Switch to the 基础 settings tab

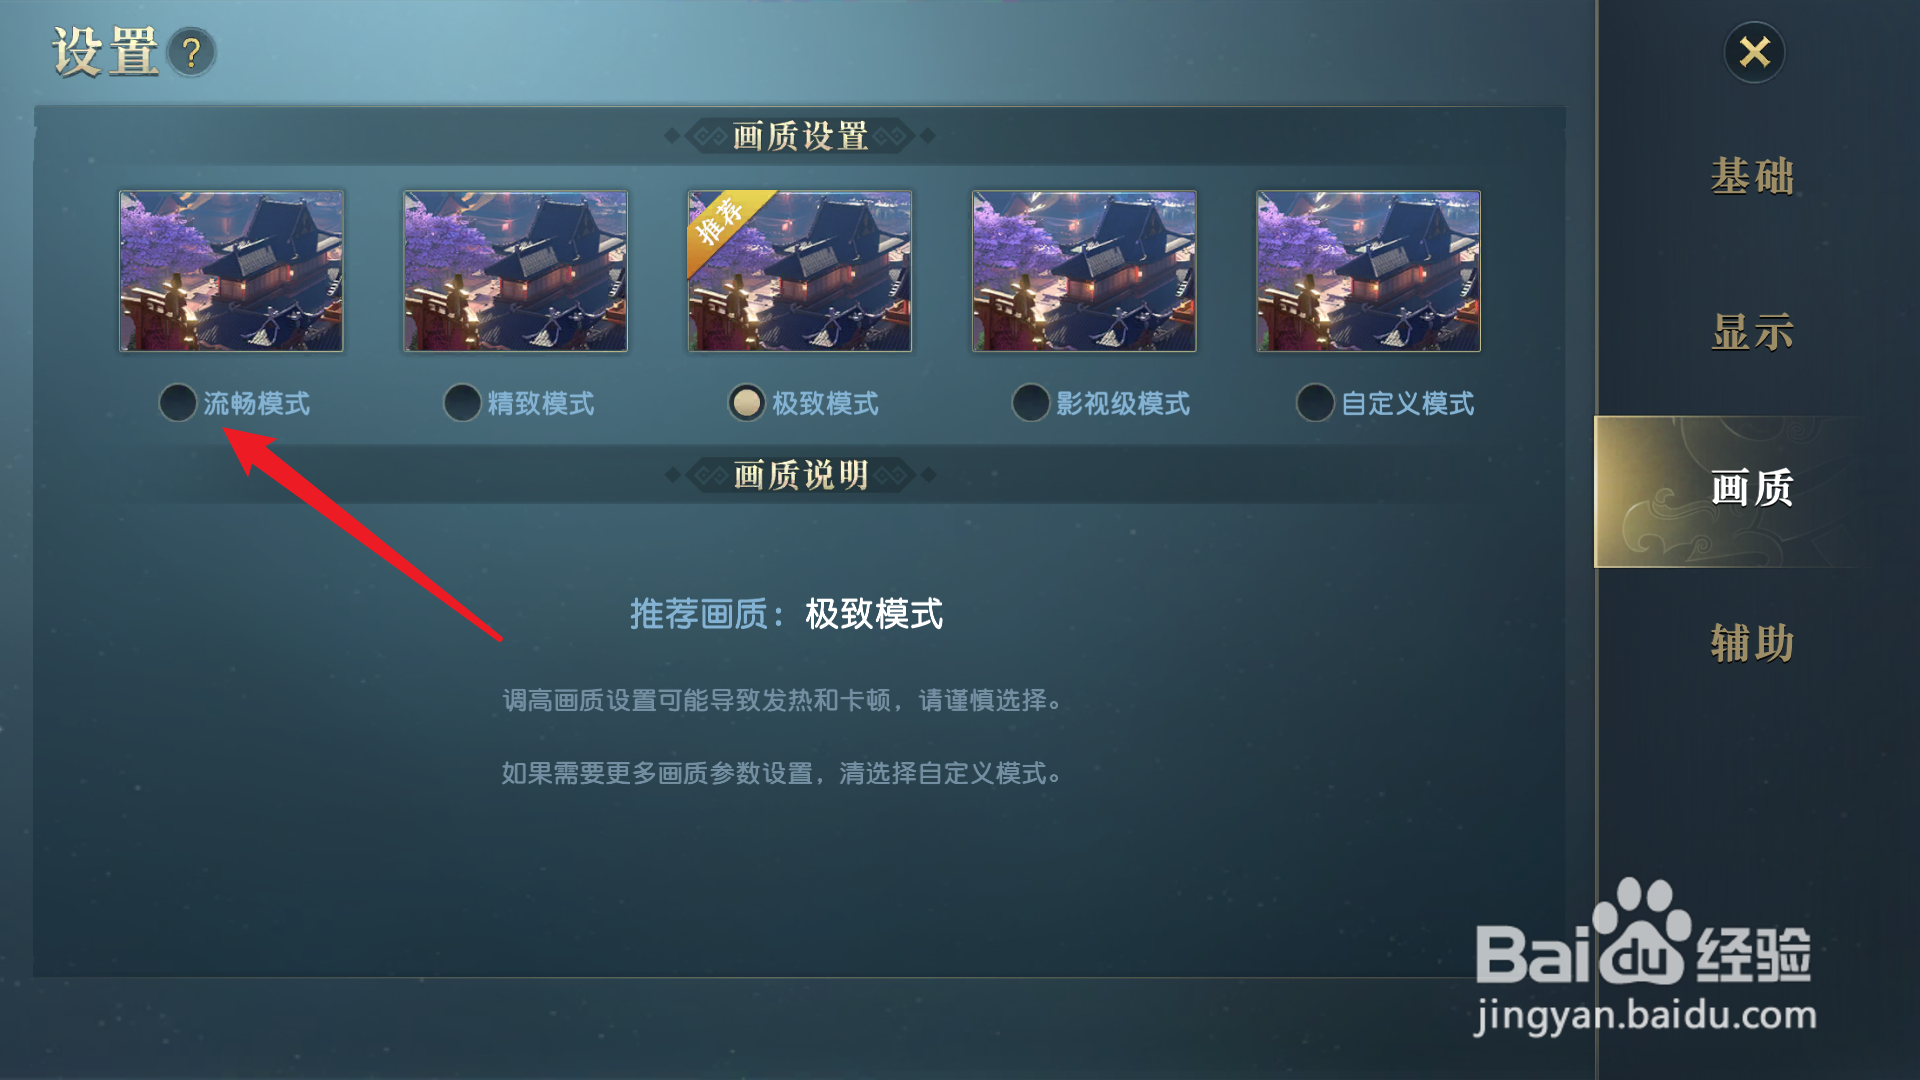(x=1752, y=177)
